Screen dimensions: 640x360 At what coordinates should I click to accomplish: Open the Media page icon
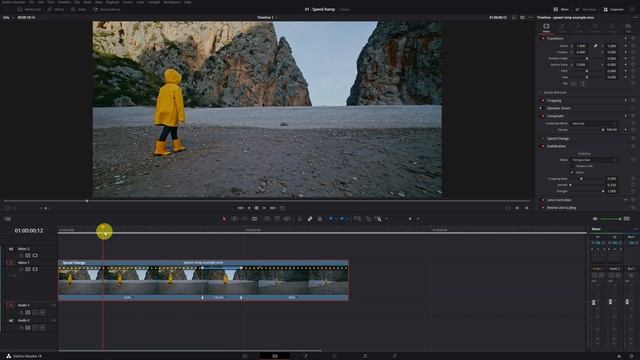click(245, 356)
